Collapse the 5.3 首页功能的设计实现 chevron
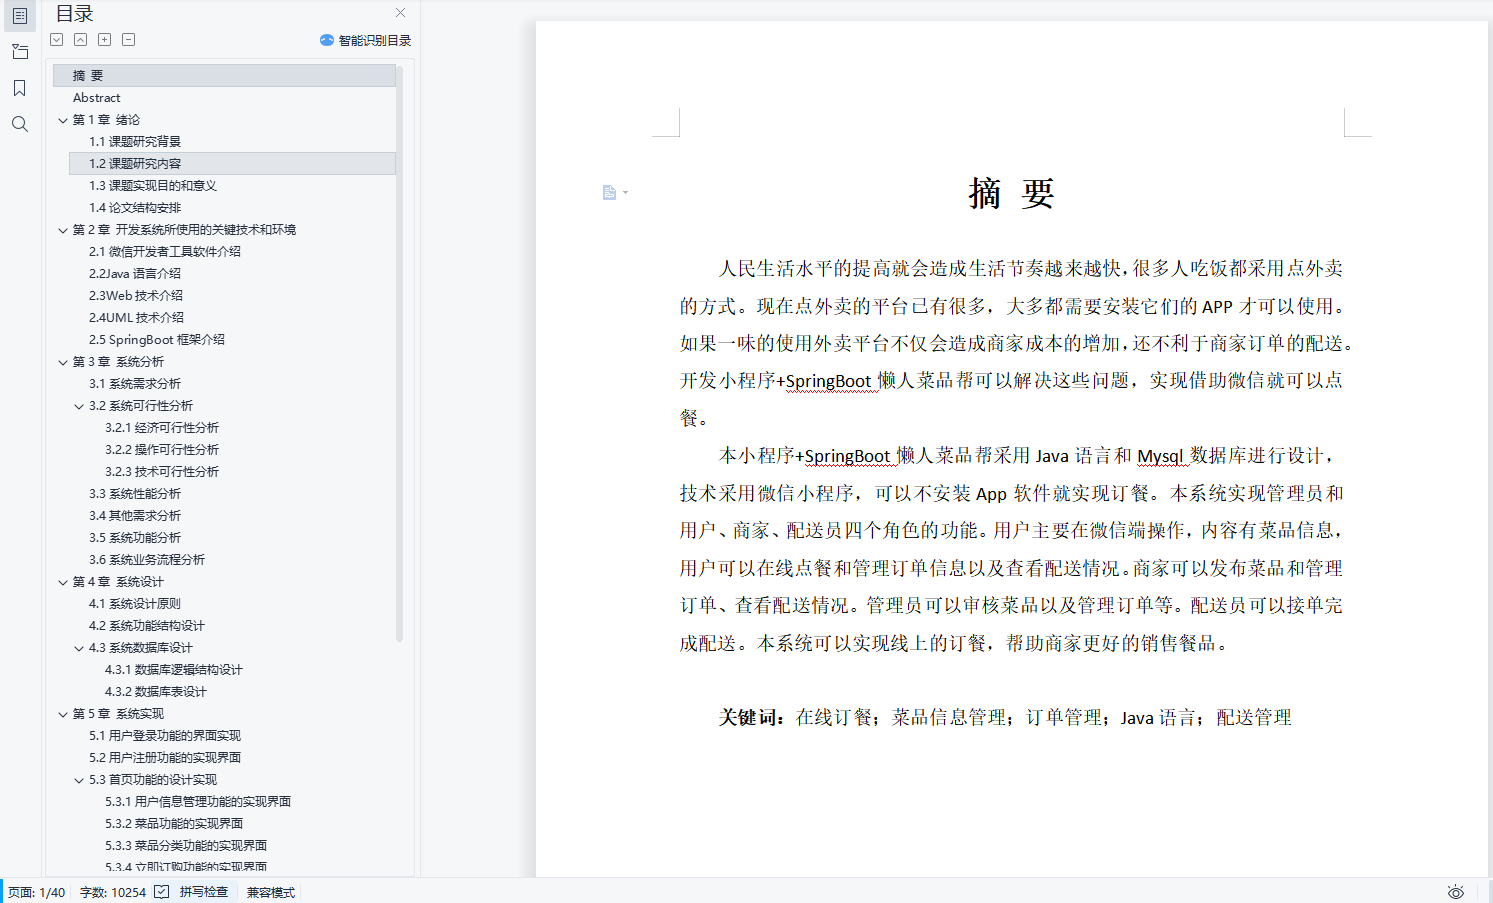The width and height of the screenshot is (1493, 903). (x=79, y=780)
